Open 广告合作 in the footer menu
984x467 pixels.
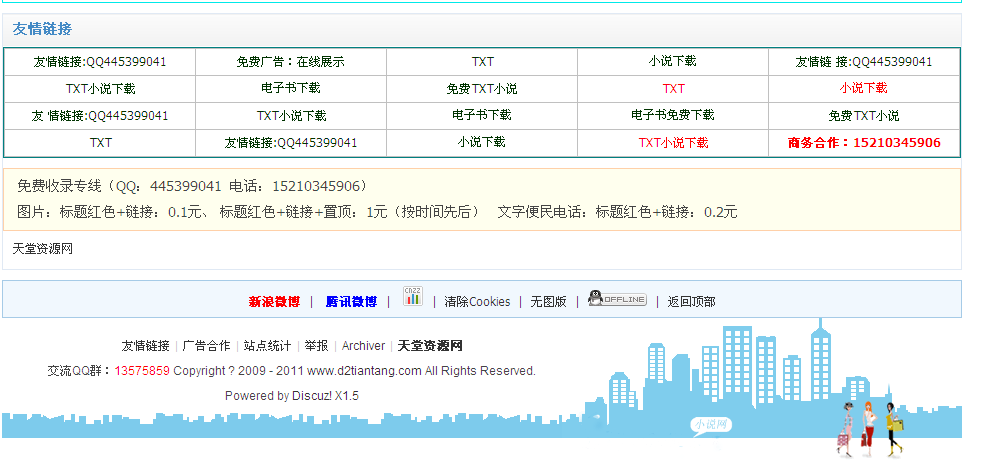(x=206, y=346)
